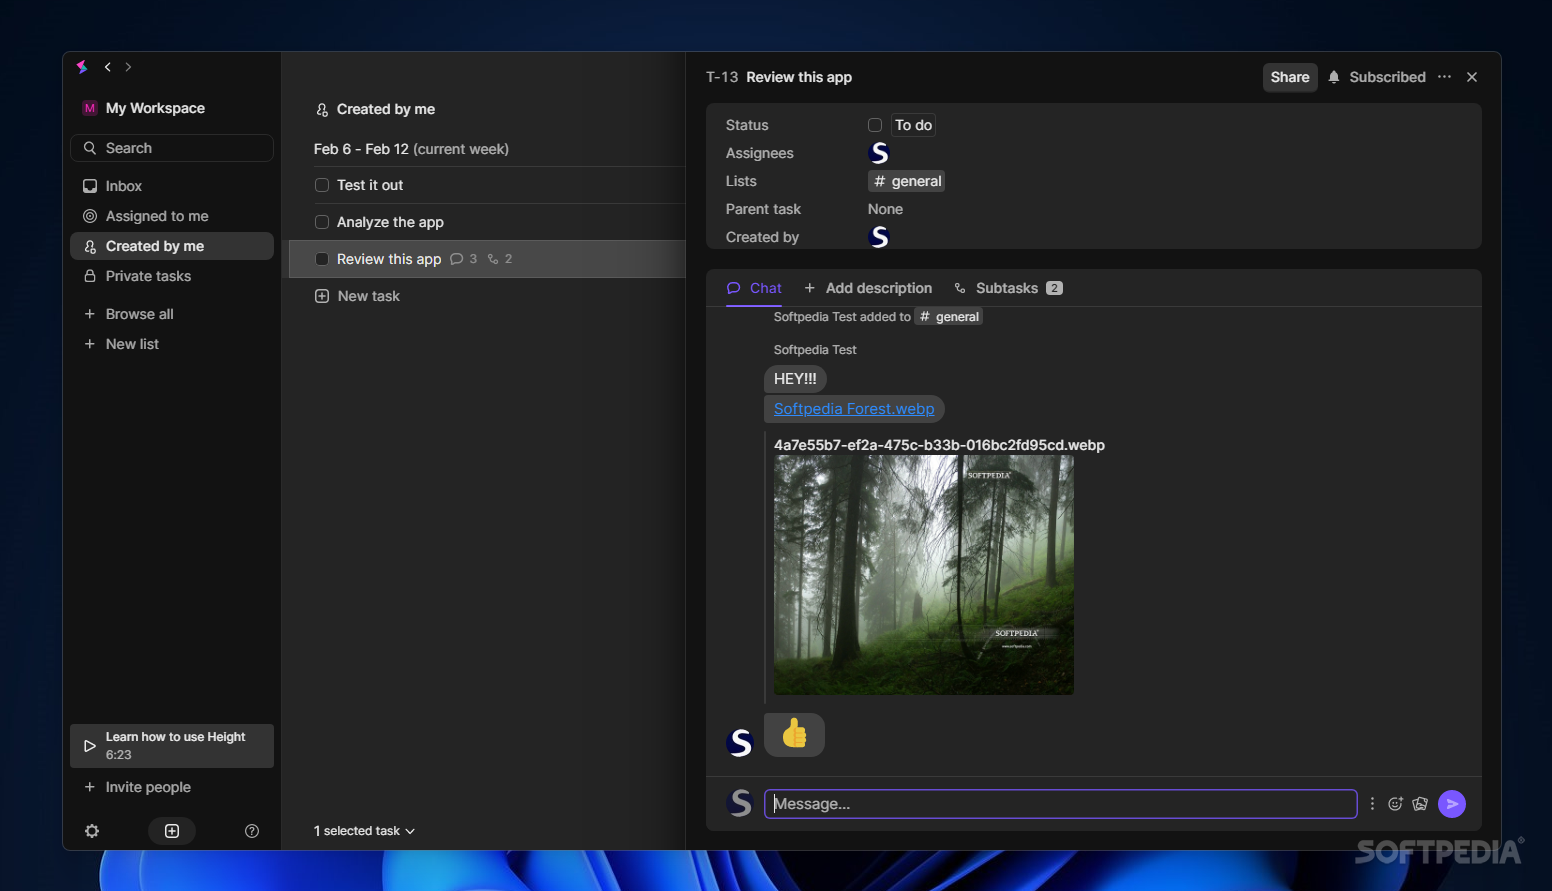Click the Created by avatar
Image resolution: width=1552 pixels, height=891 pixels.
click(x=879, y=237)
